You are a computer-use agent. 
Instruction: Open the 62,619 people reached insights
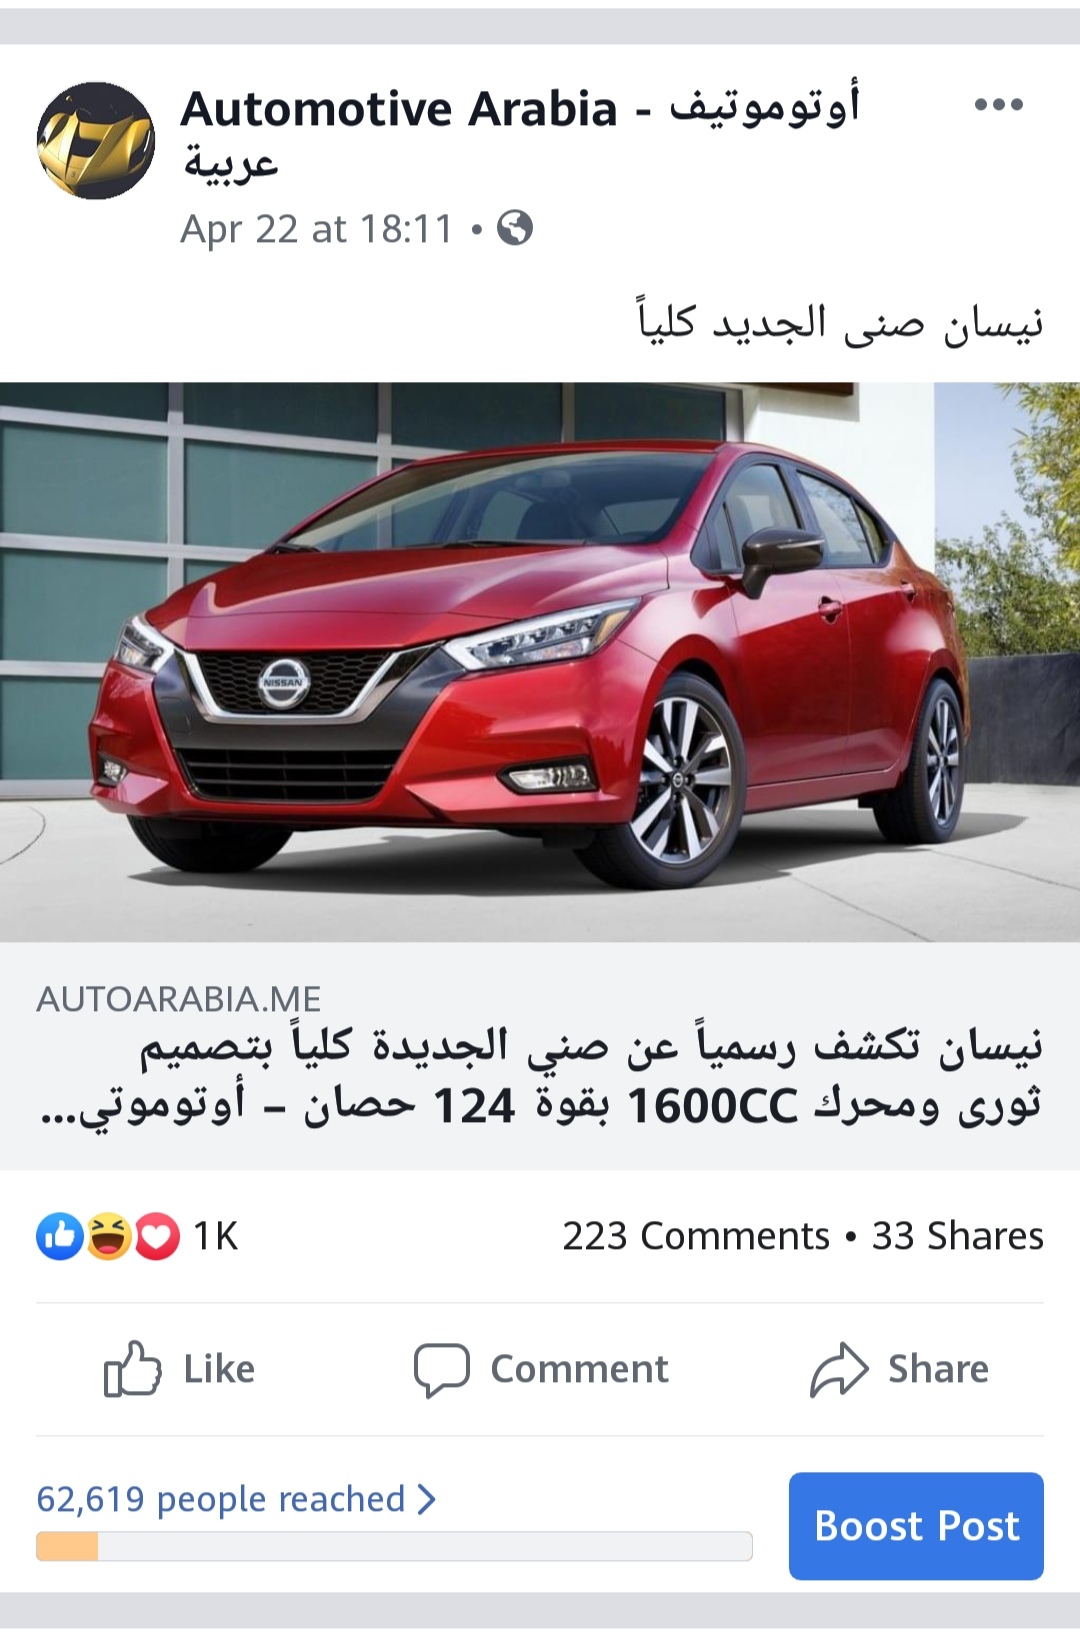tap(221, 1499)
